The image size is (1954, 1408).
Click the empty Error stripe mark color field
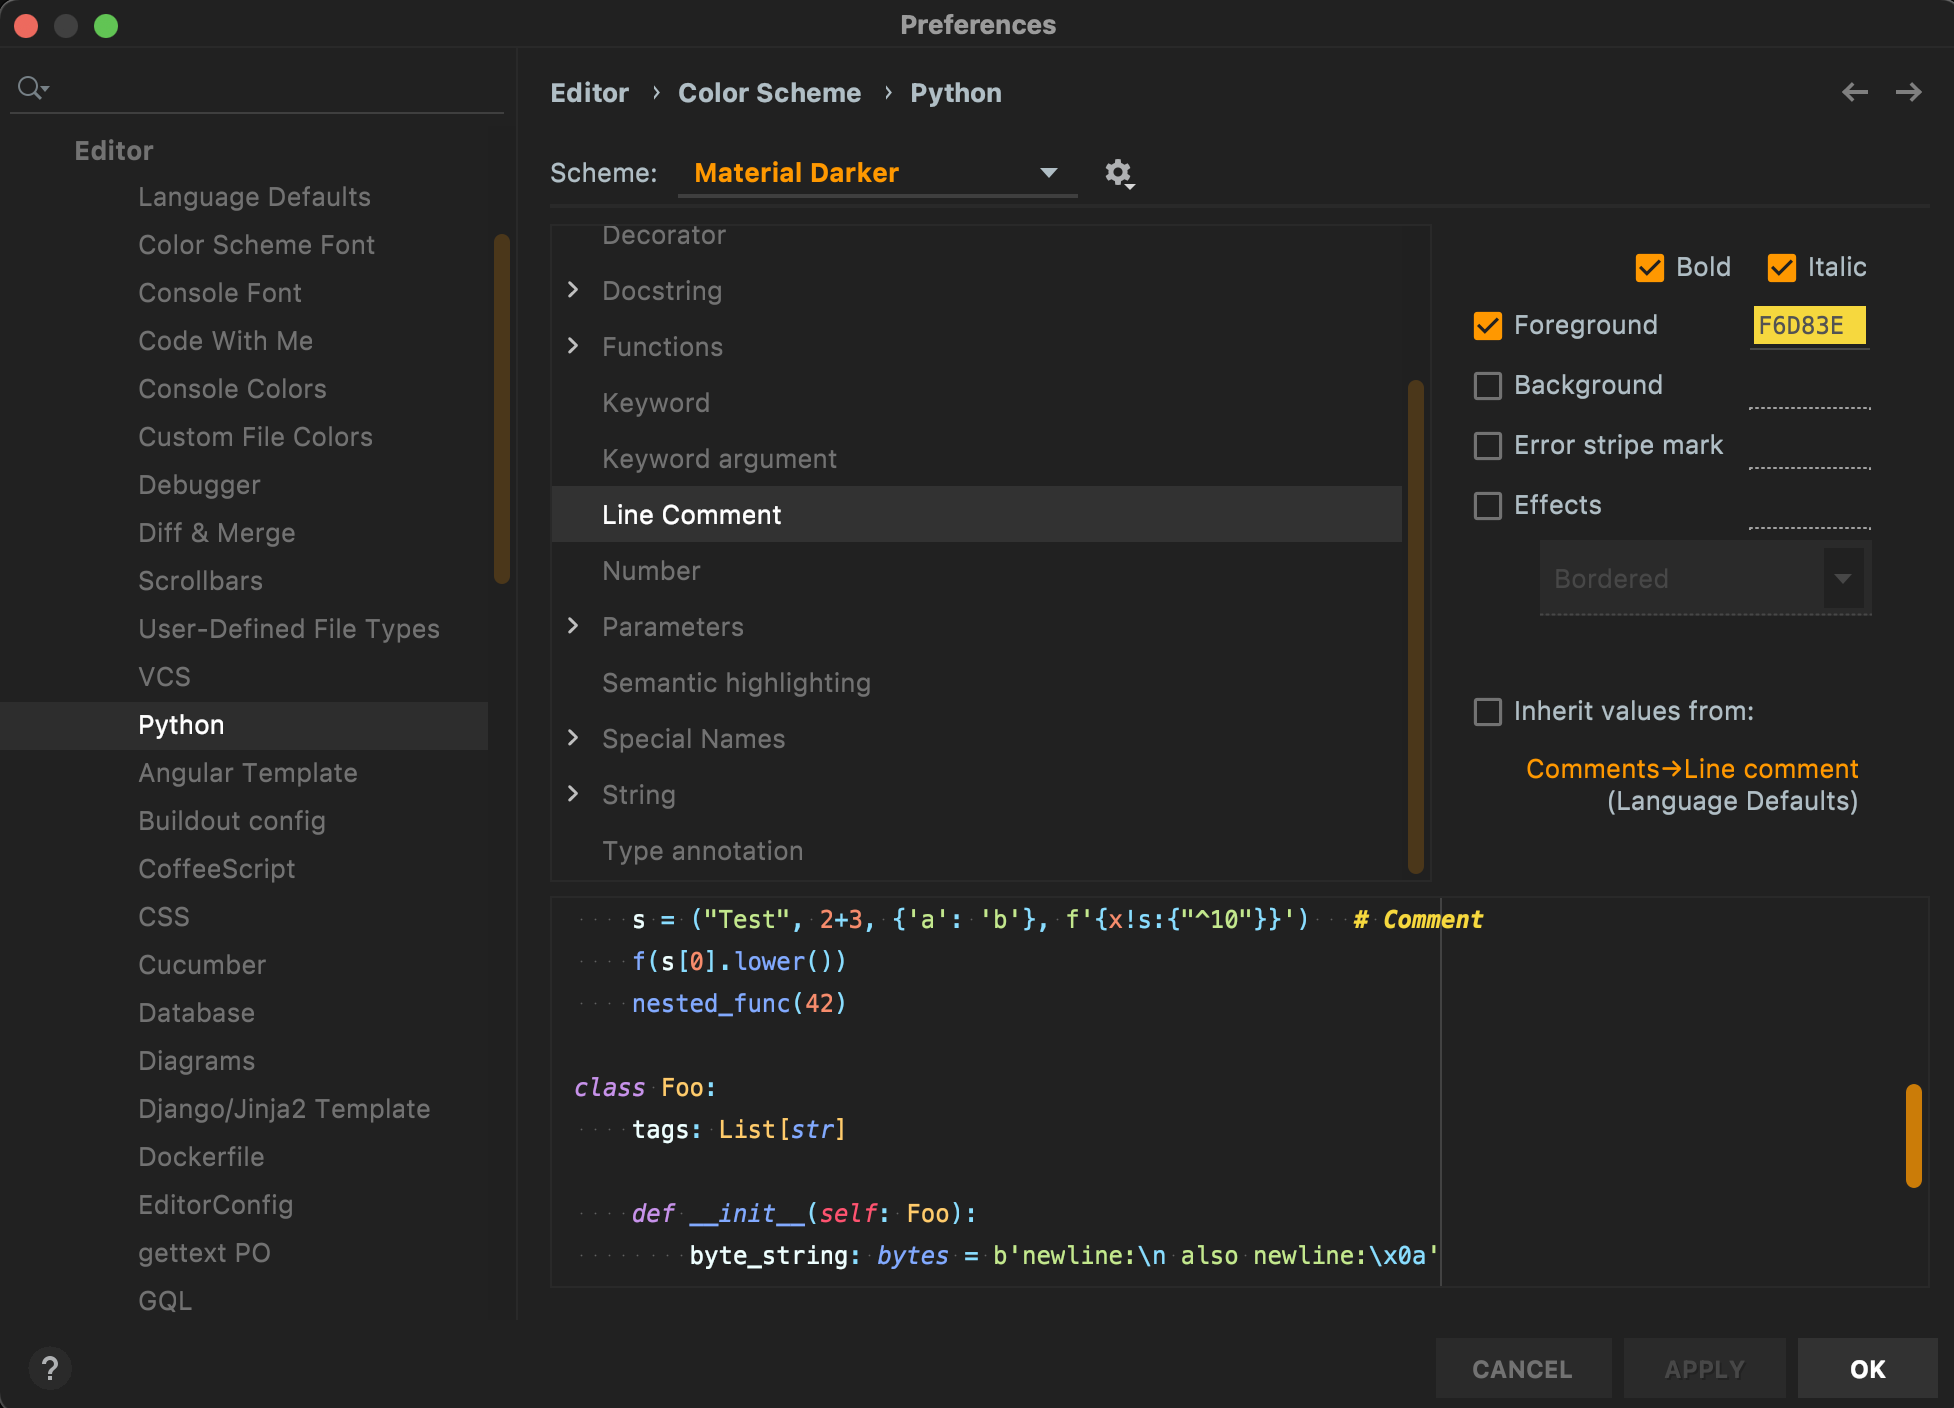(x=1809, y=449)
